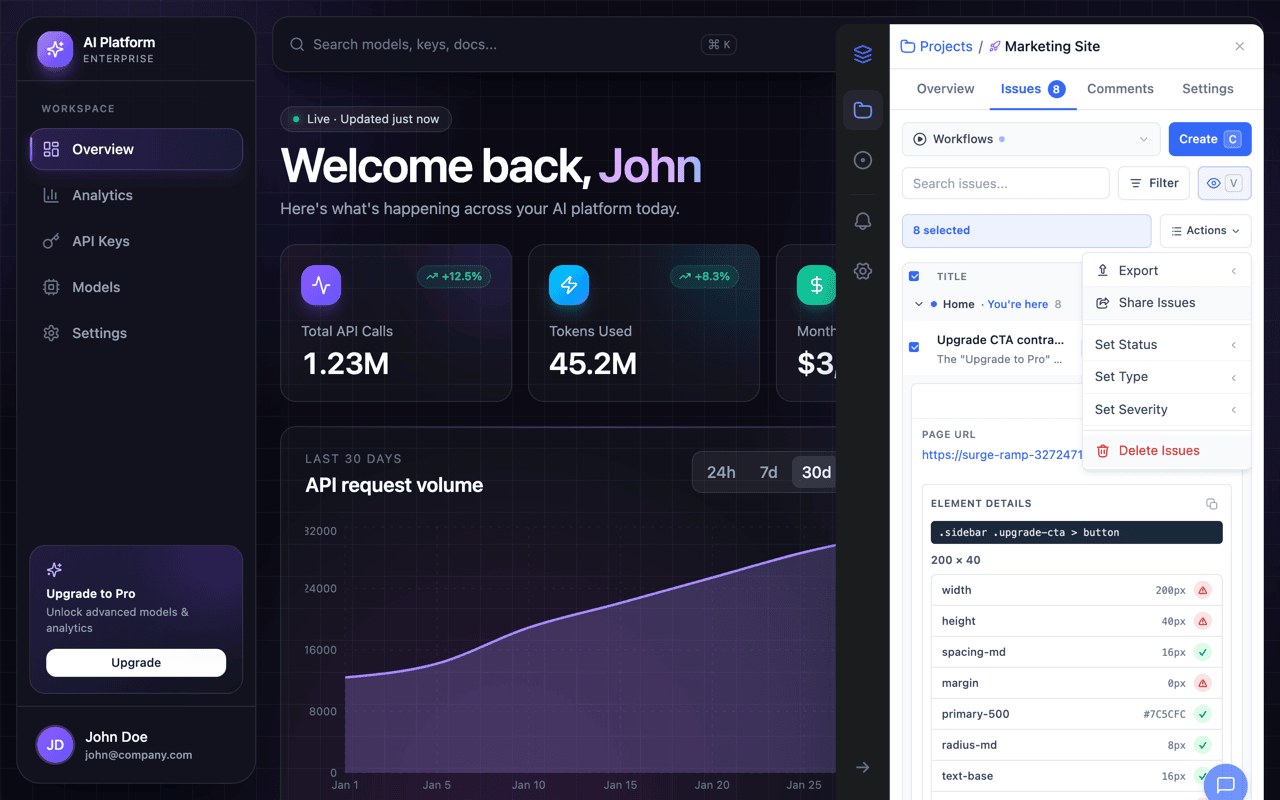Viewport: 1280px width, 800px height.
Task: Collapse the Home group chevron
Action: [x=919, y=304]
